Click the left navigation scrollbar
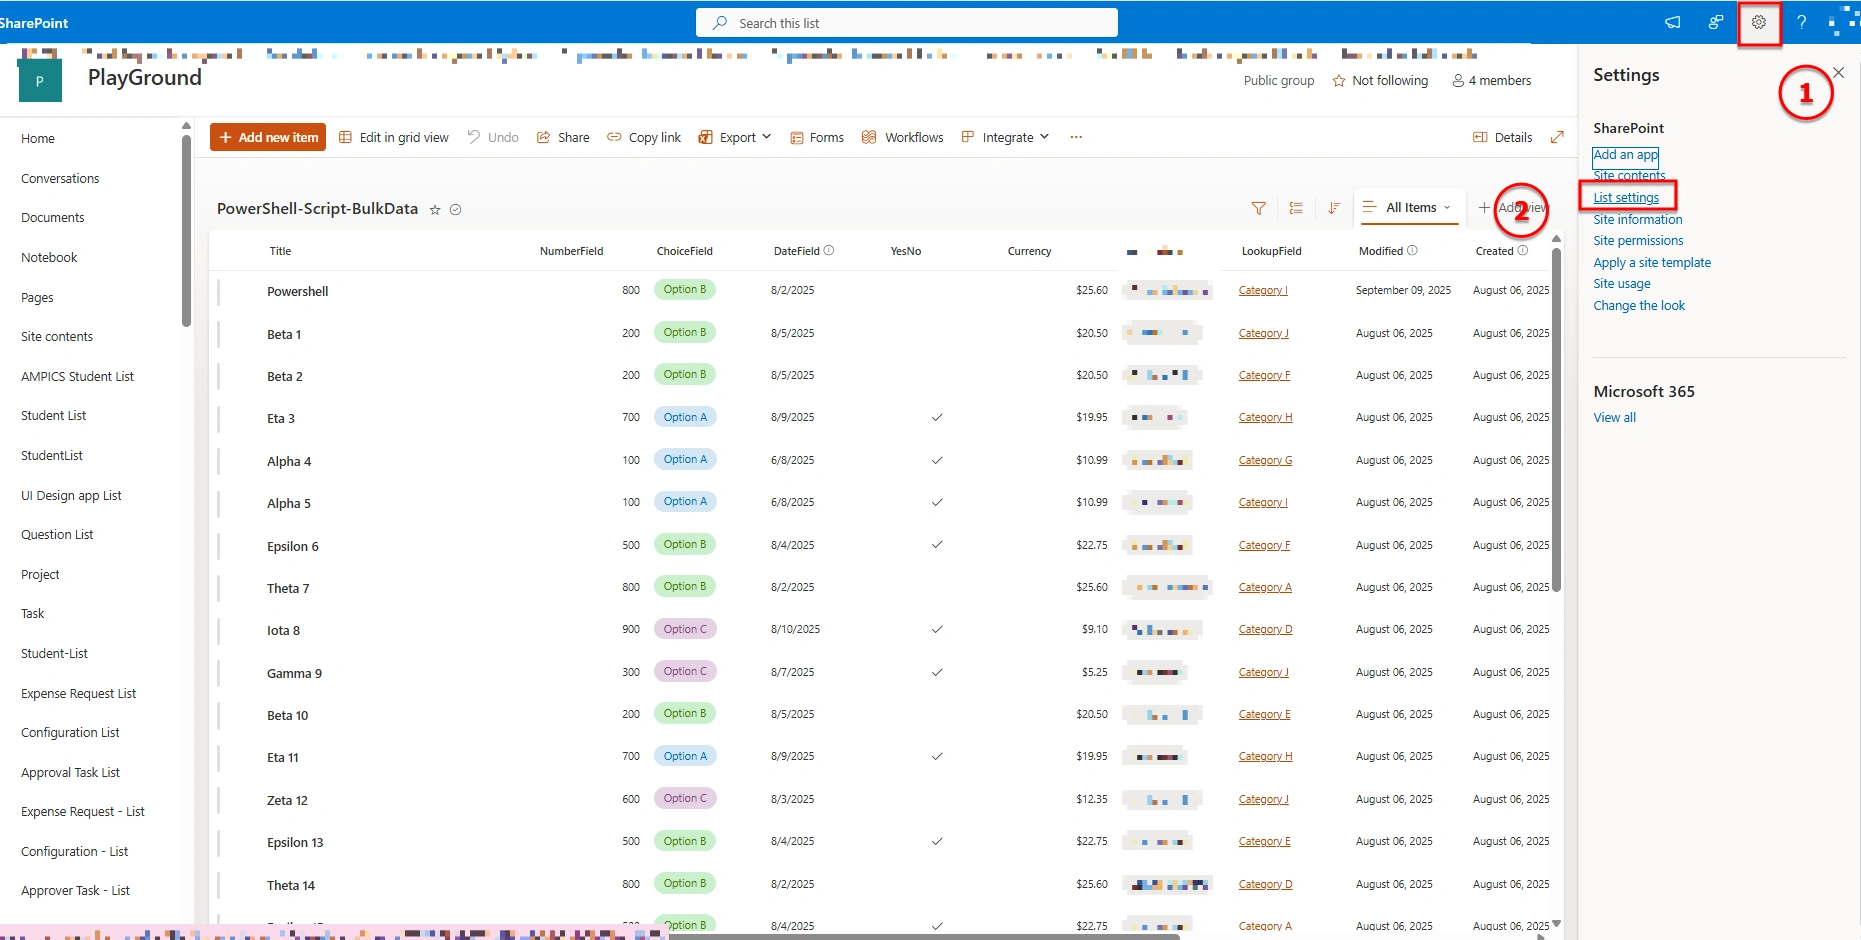The height and width of the screenshot is (940, 1861). (x=186, y=230)
